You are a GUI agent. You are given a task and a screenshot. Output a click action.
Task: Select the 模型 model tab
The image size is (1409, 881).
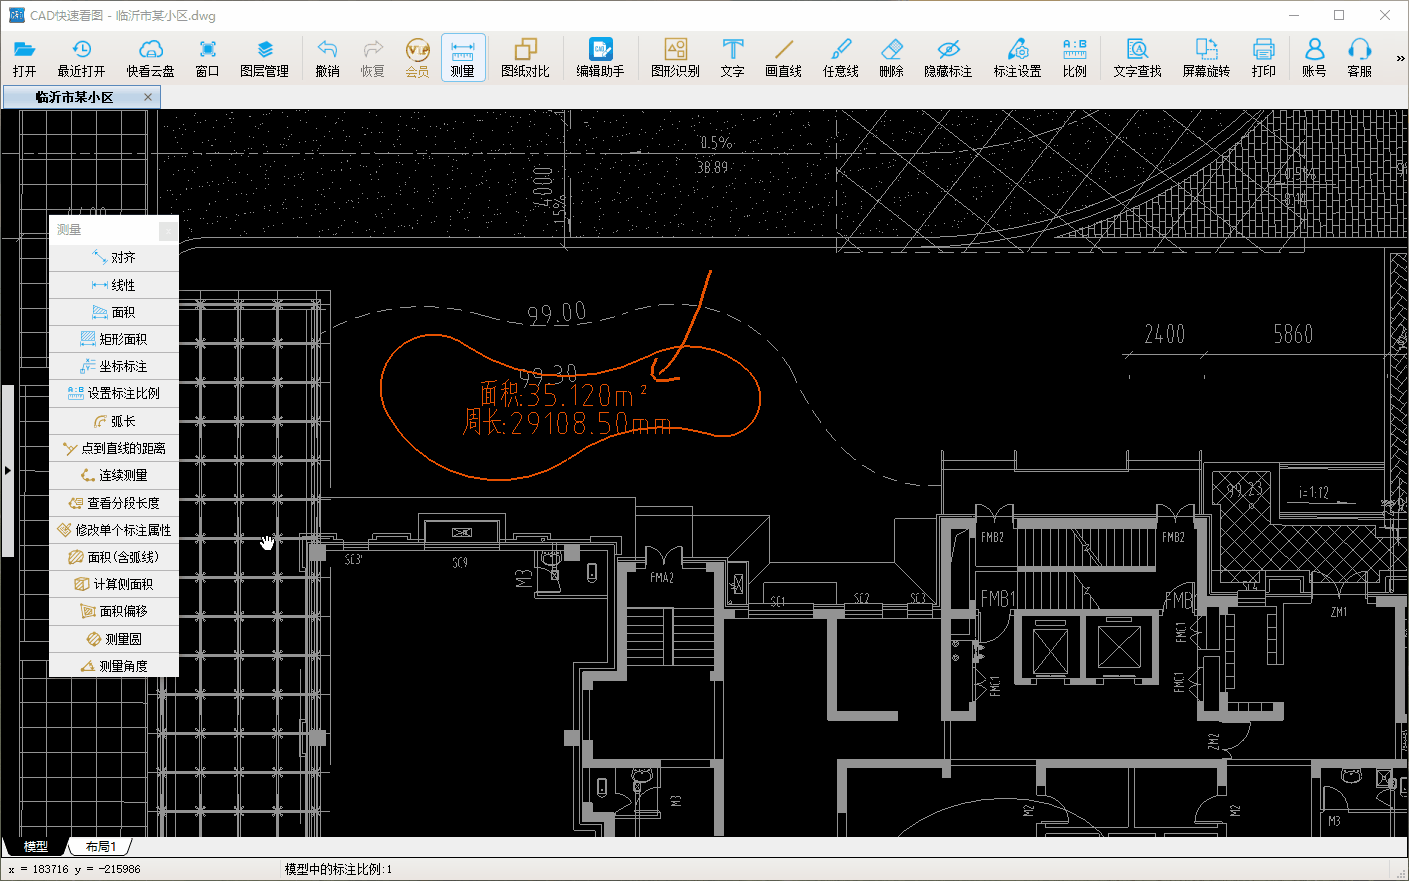coord(35,847)
